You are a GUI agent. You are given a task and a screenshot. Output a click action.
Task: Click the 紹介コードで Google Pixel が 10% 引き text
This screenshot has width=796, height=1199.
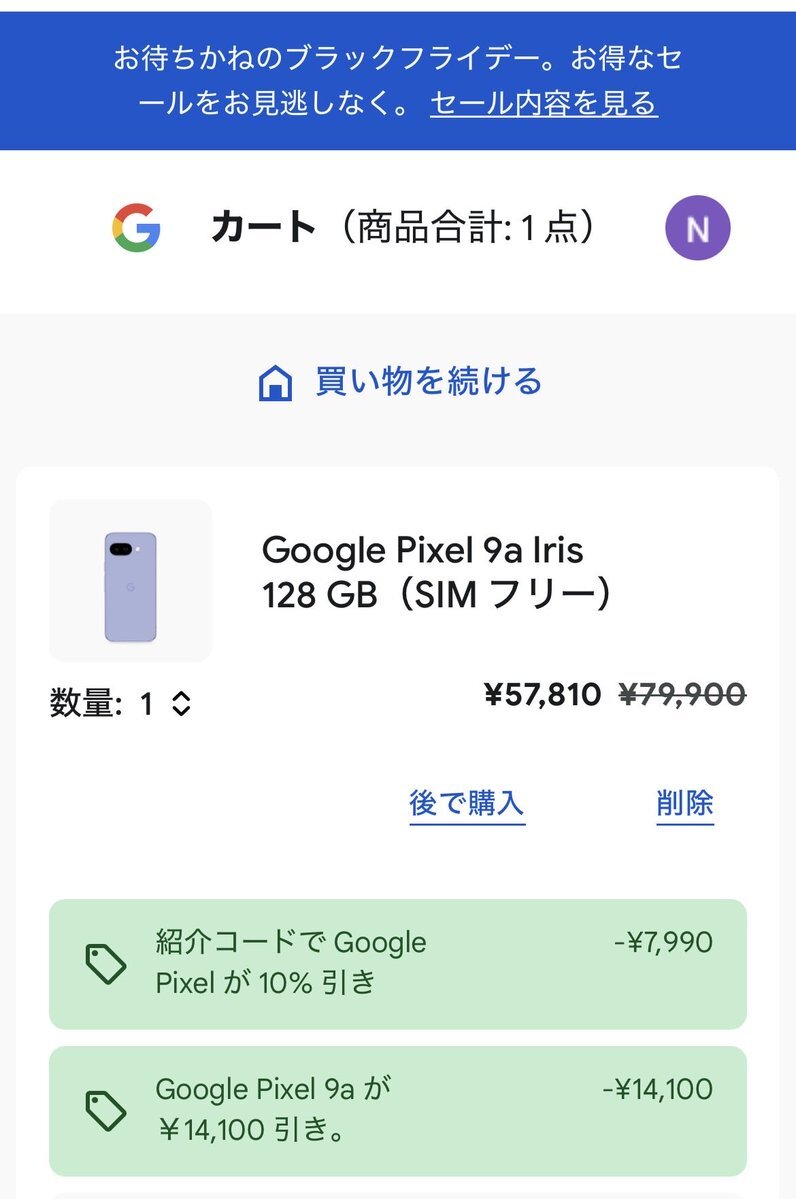(x=291, y=962)
